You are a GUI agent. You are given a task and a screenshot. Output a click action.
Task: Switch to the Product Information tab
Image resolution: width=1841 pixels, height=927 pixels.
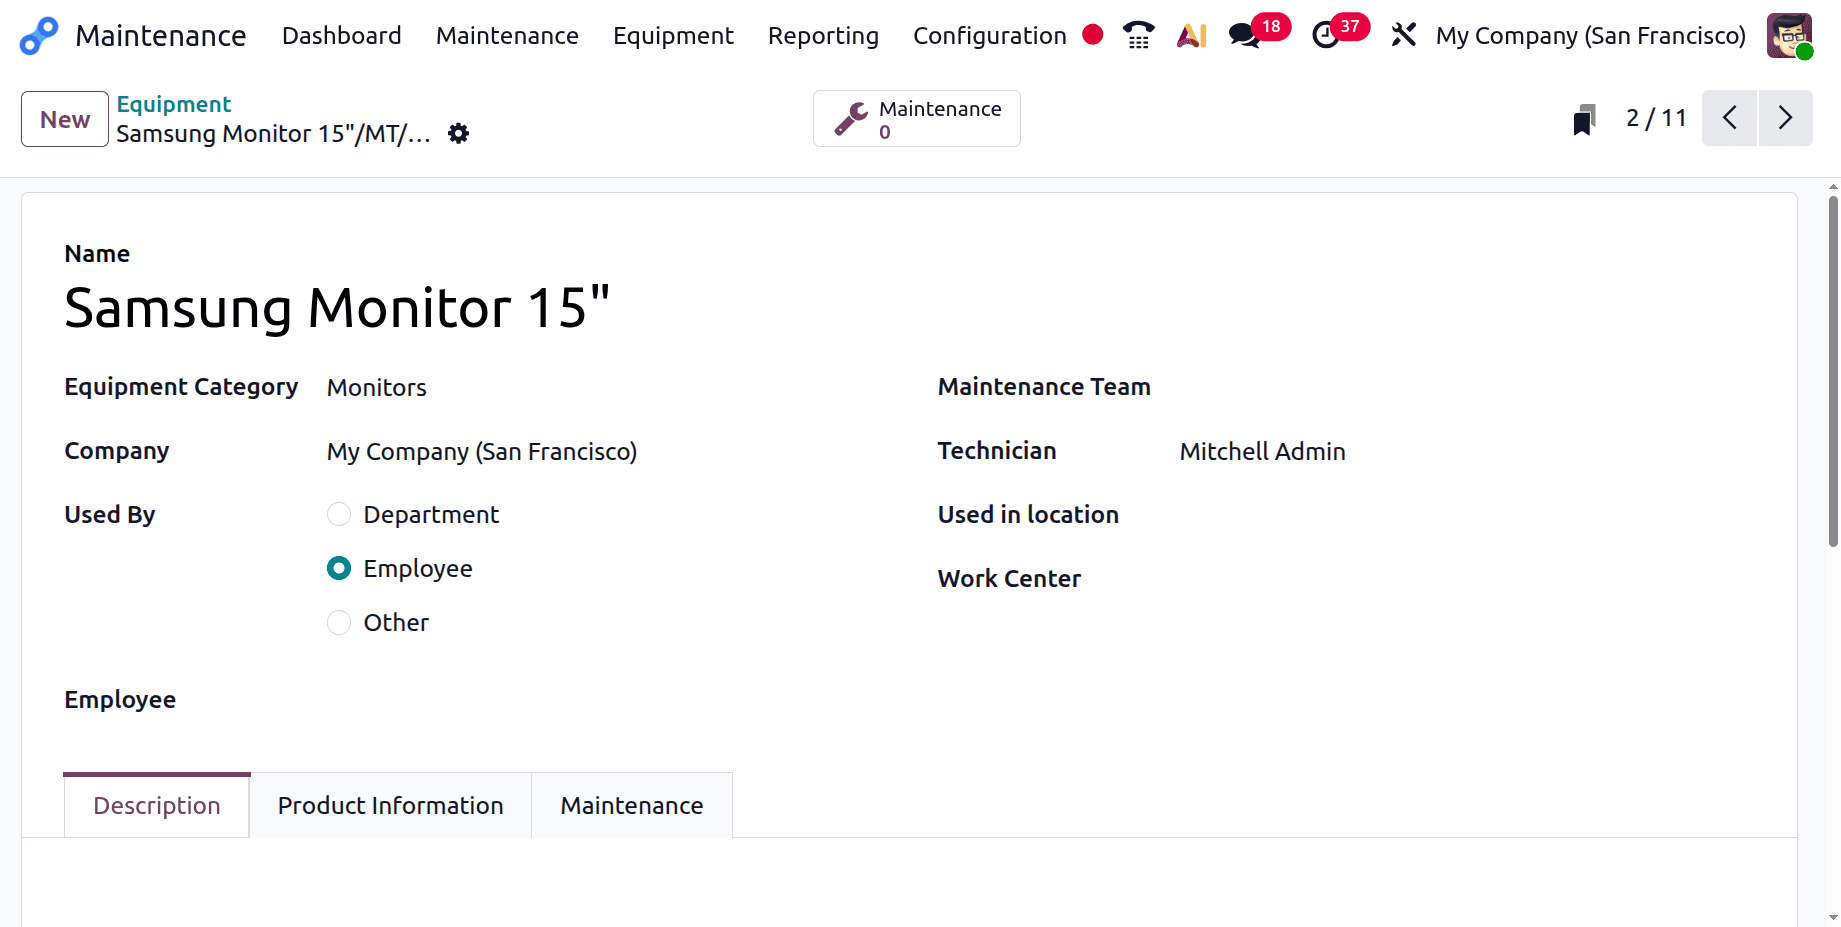391,805
